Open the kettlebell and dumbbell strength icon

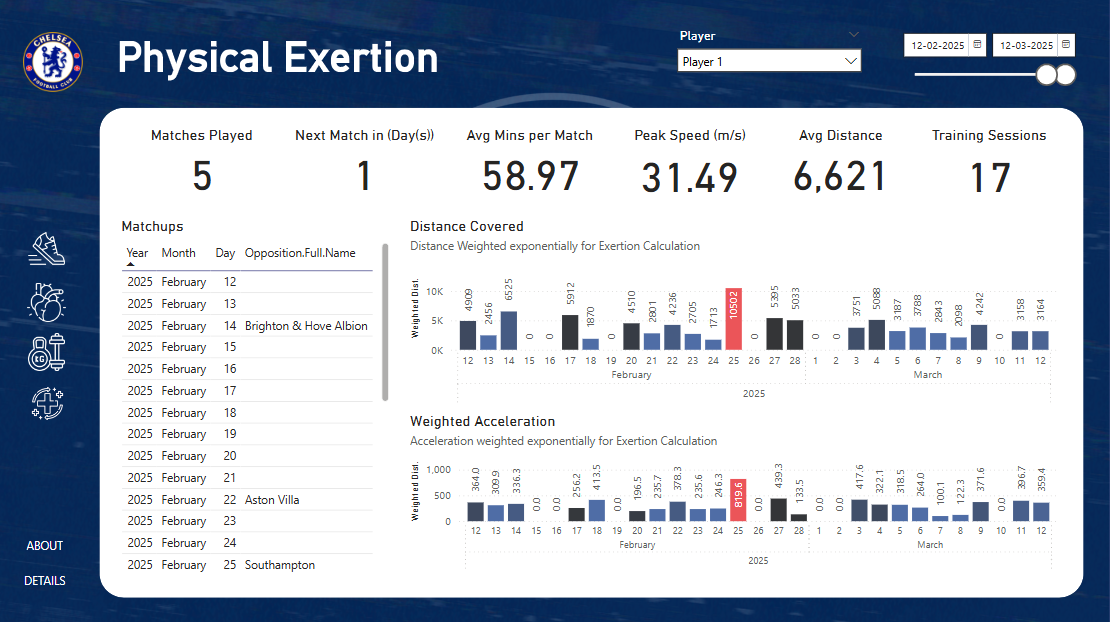tap(47, 352)
